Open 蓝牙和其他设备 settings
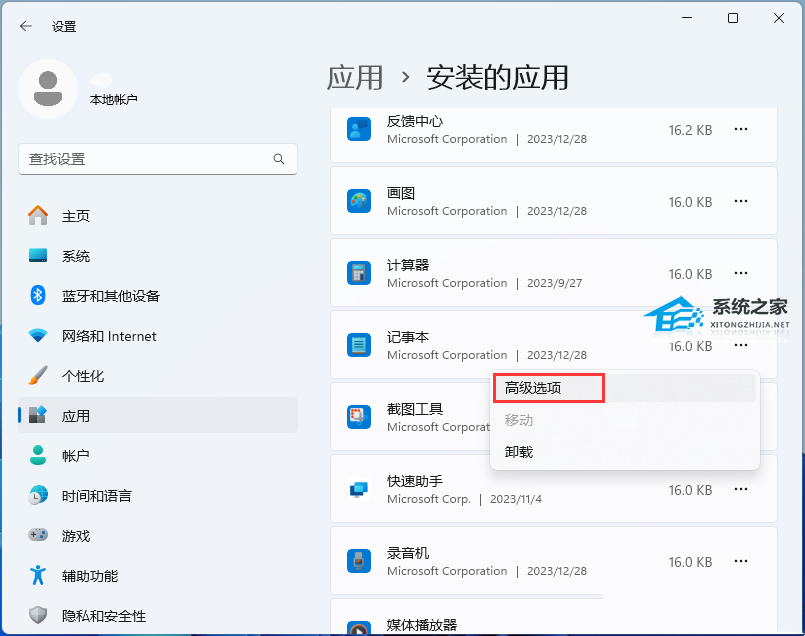The image size is (805, 636). (x=110, y=296)
